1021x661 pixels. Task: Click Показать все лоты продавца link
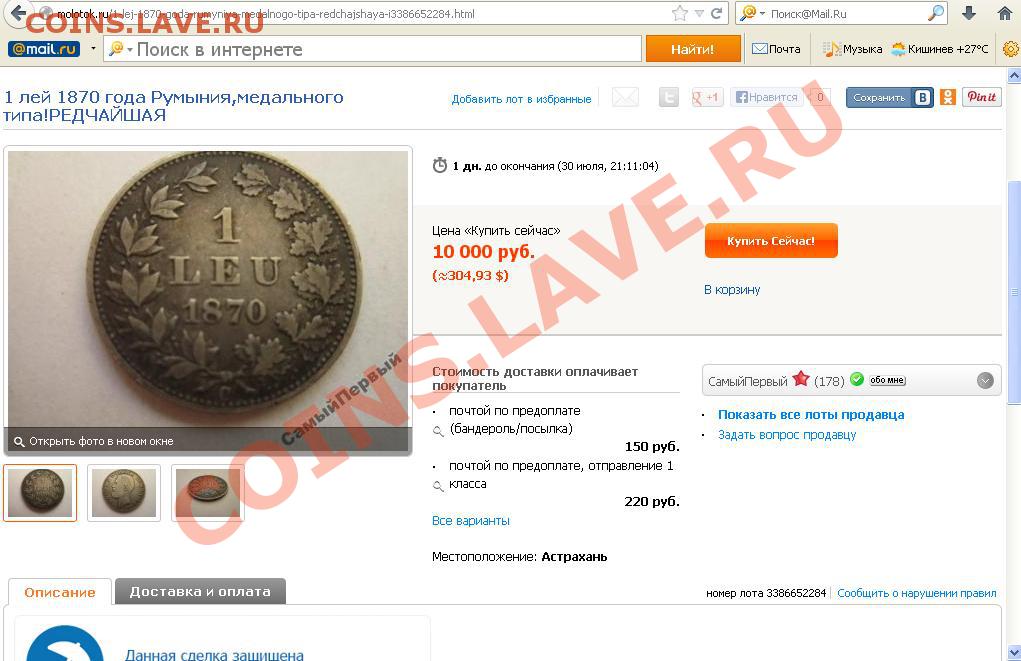coord(811,415)
